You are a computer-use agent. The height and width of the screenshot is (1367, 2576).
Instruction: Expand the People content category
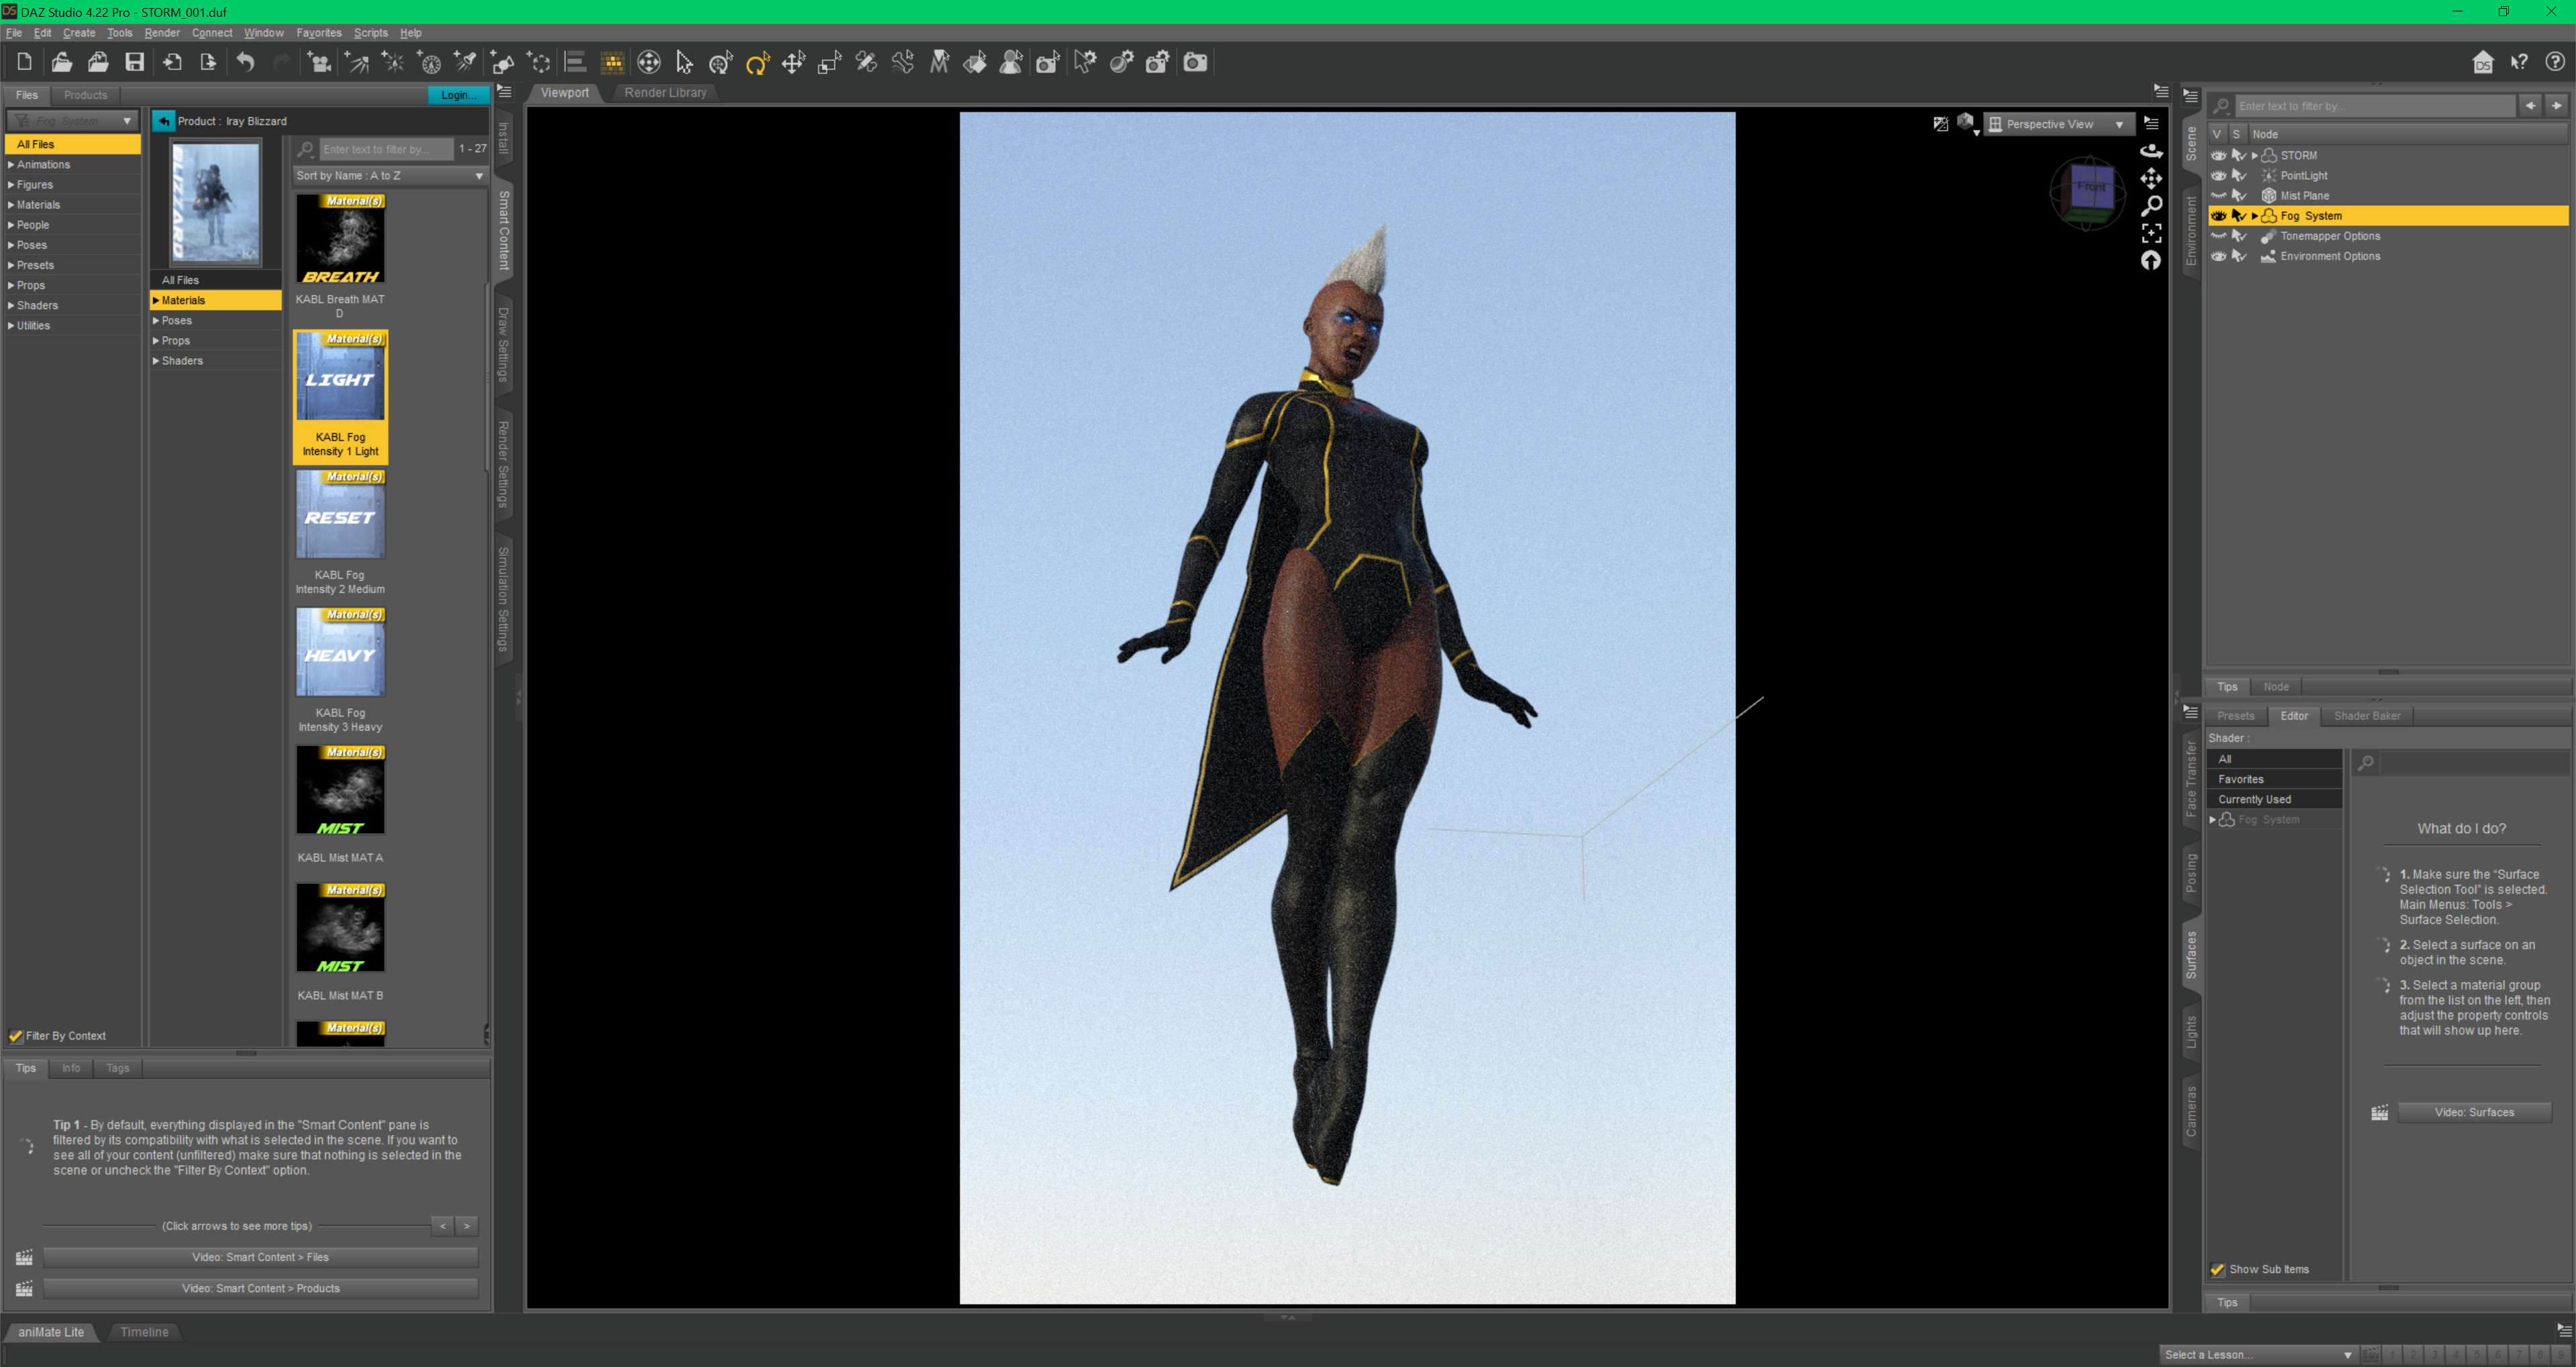click(11, 225)
